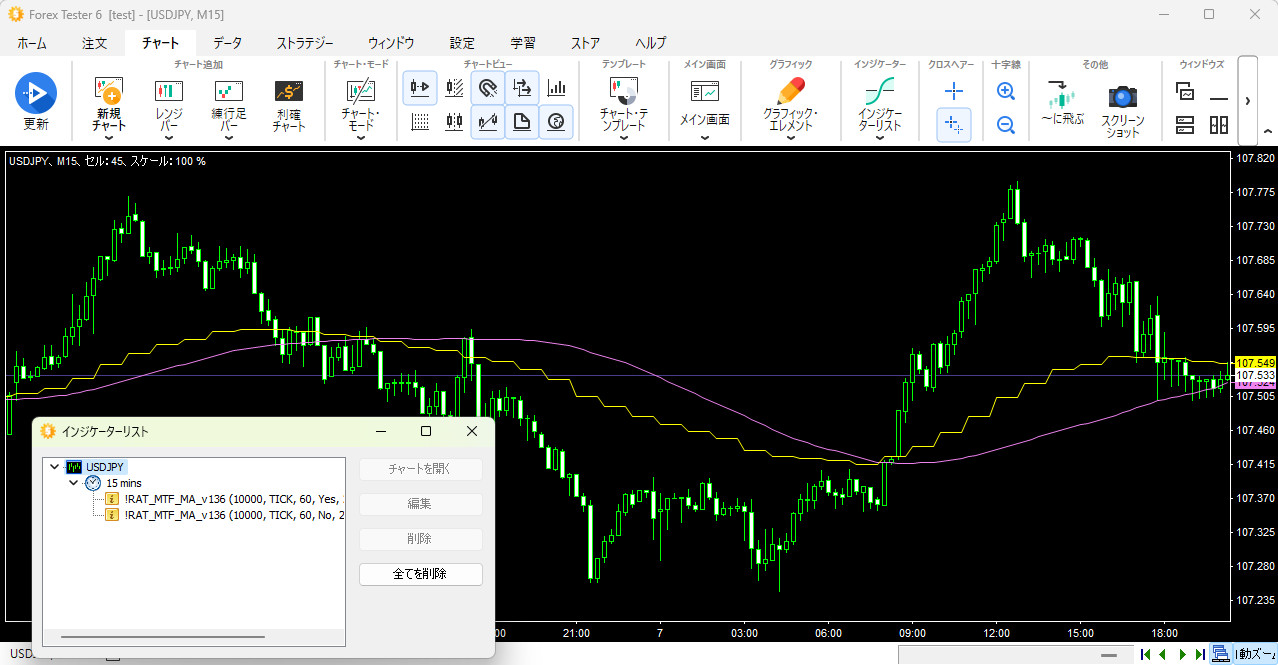Collapse the 15 mins tree node

(74, 483)
